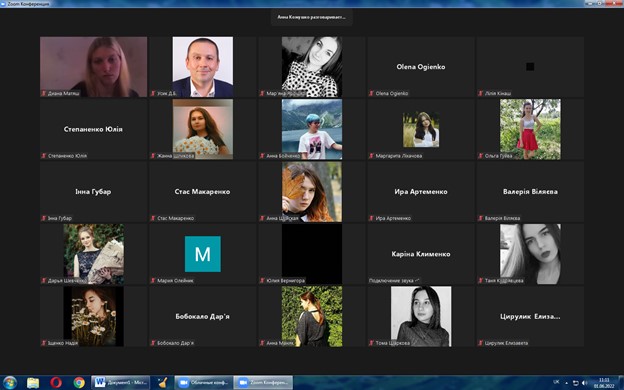Click UK keyboard language indicator
This screenshot has height=390, width=624.
pyautogui.click(x=556, y=382)
